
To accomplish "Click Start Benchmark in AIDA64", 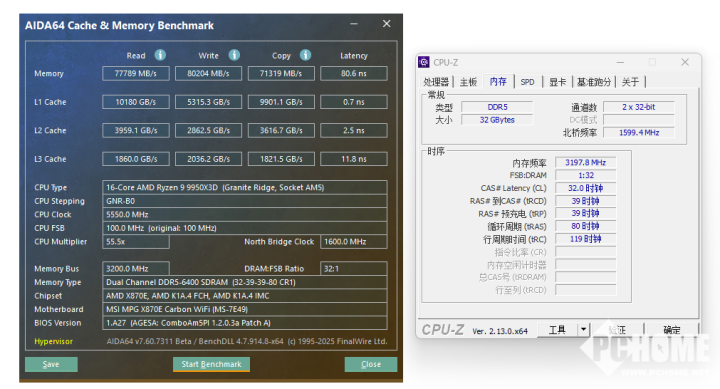I will tap(211, 364).
